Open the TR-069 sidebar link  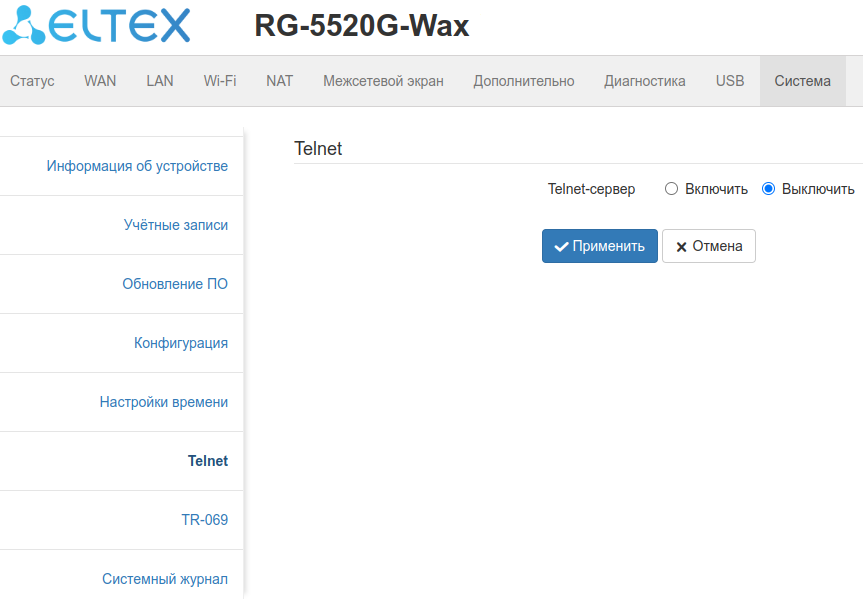[205, 519]
